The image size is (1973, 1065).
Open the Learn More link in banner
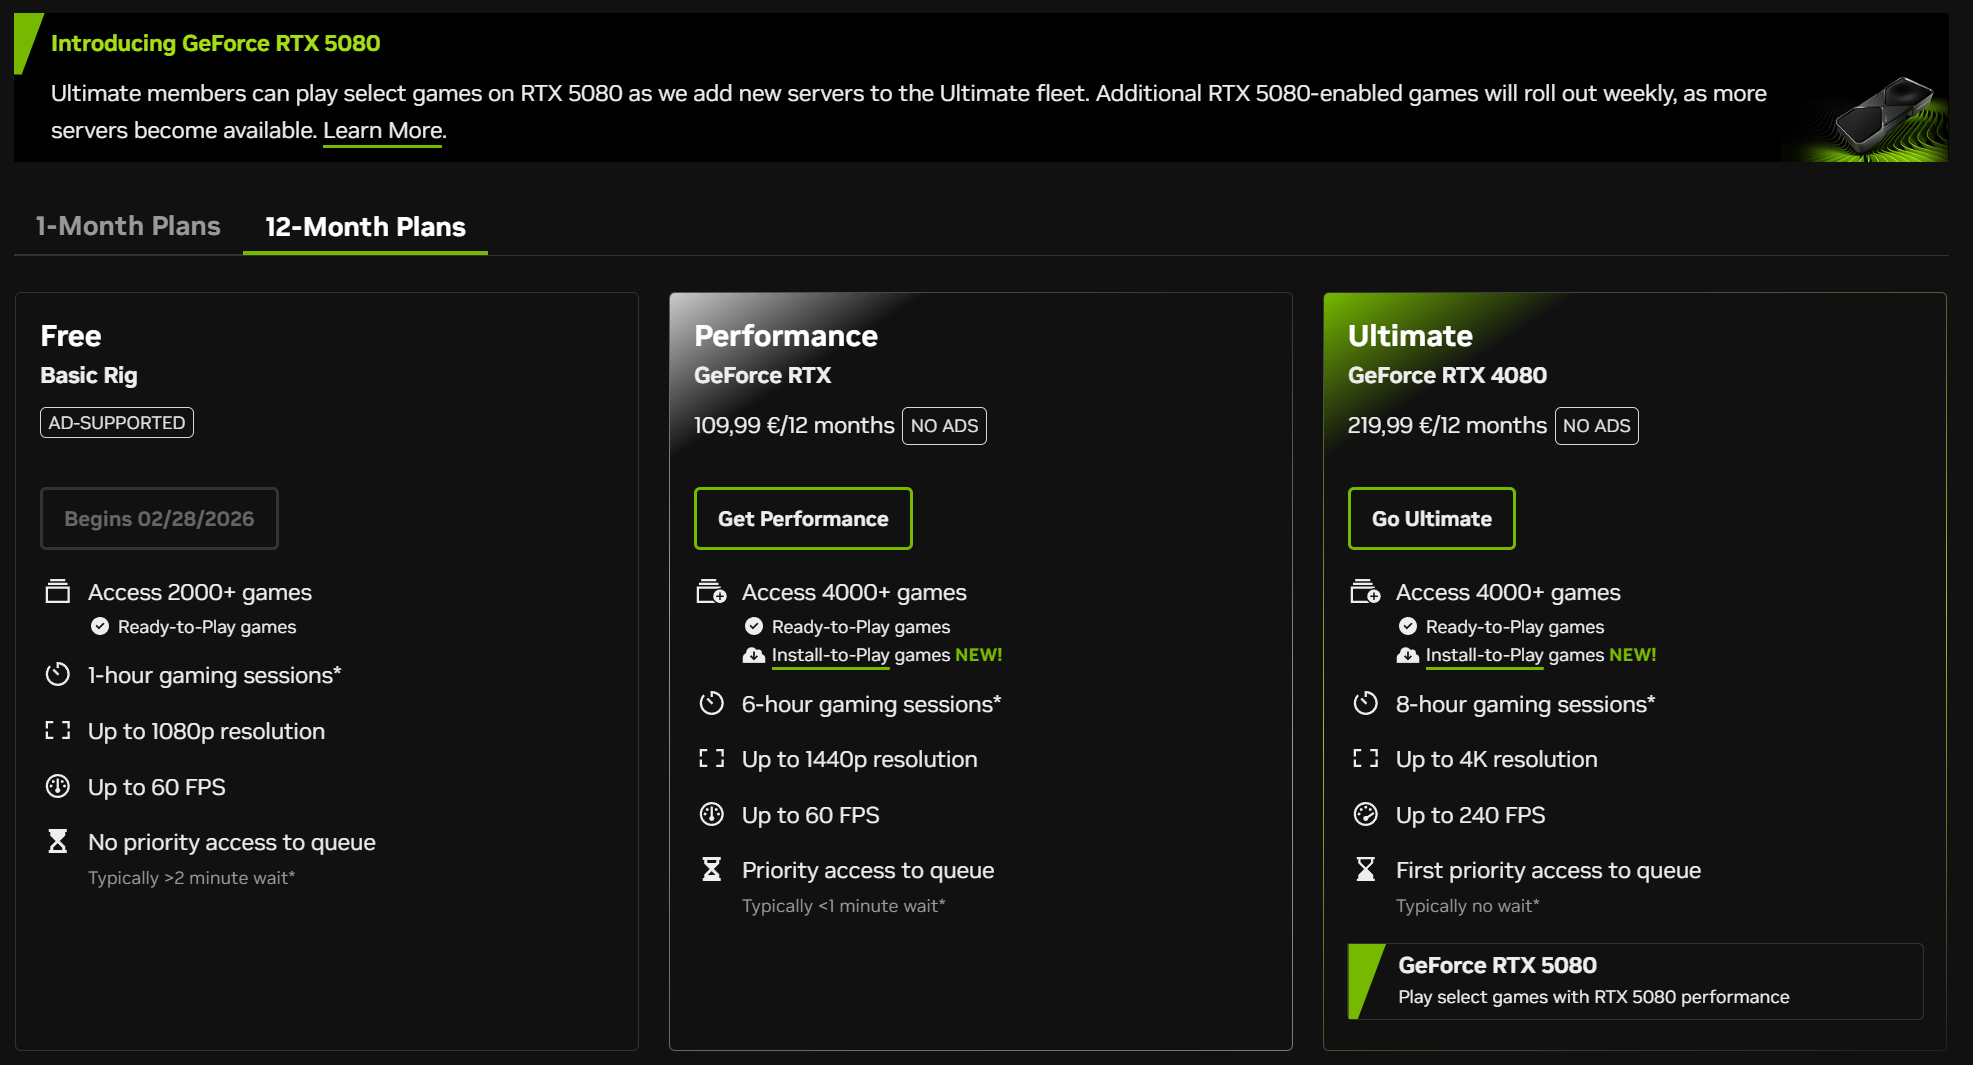tap(382, 130)
